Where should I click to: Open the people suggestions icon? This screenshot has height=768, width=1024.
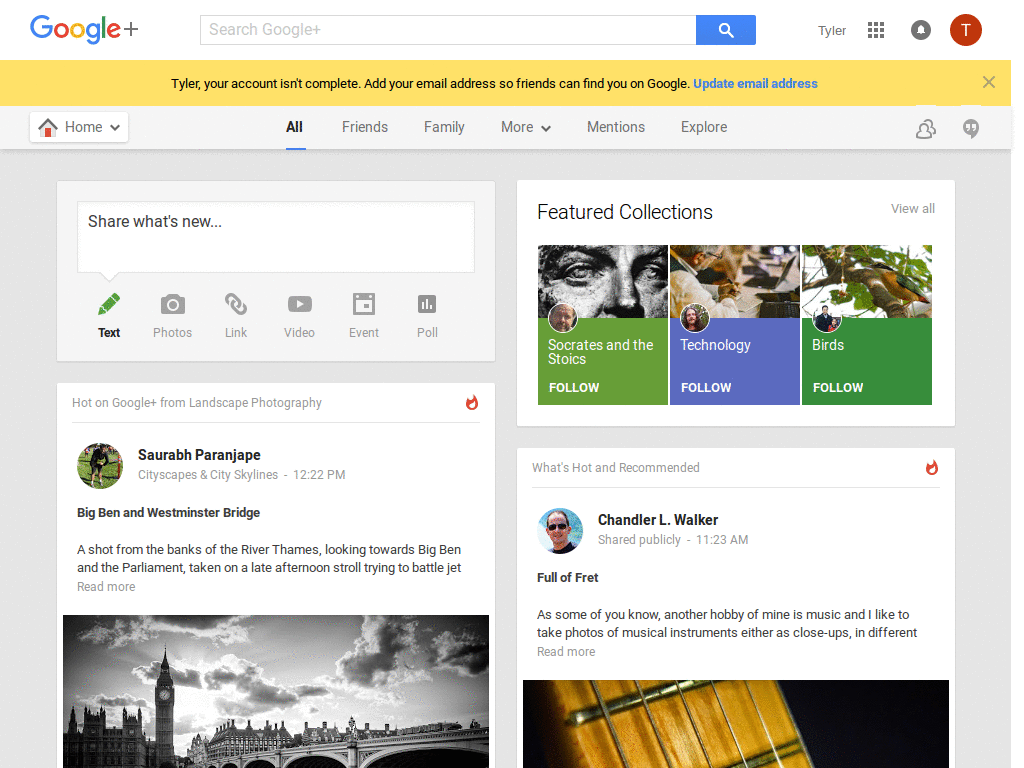(x=925, y=129)
